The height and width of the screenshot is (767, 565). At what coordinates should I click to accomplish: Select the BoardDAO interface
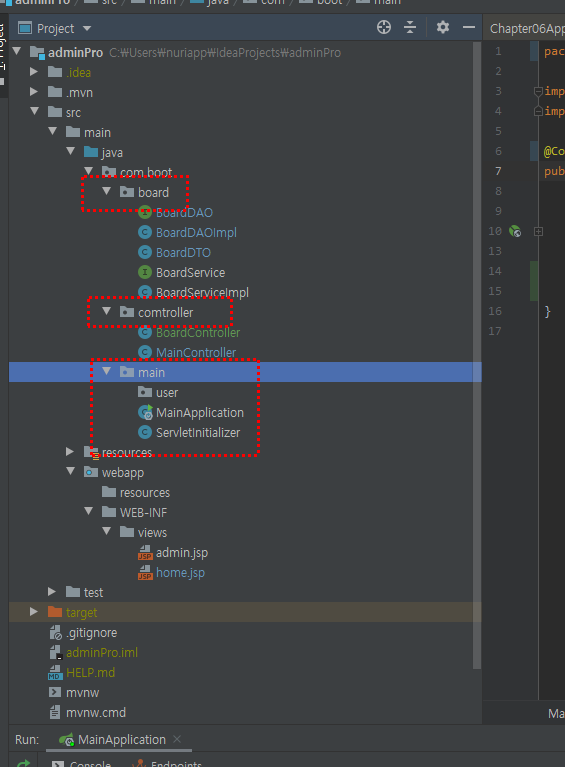pyautogui.click(x=184, y=213)
